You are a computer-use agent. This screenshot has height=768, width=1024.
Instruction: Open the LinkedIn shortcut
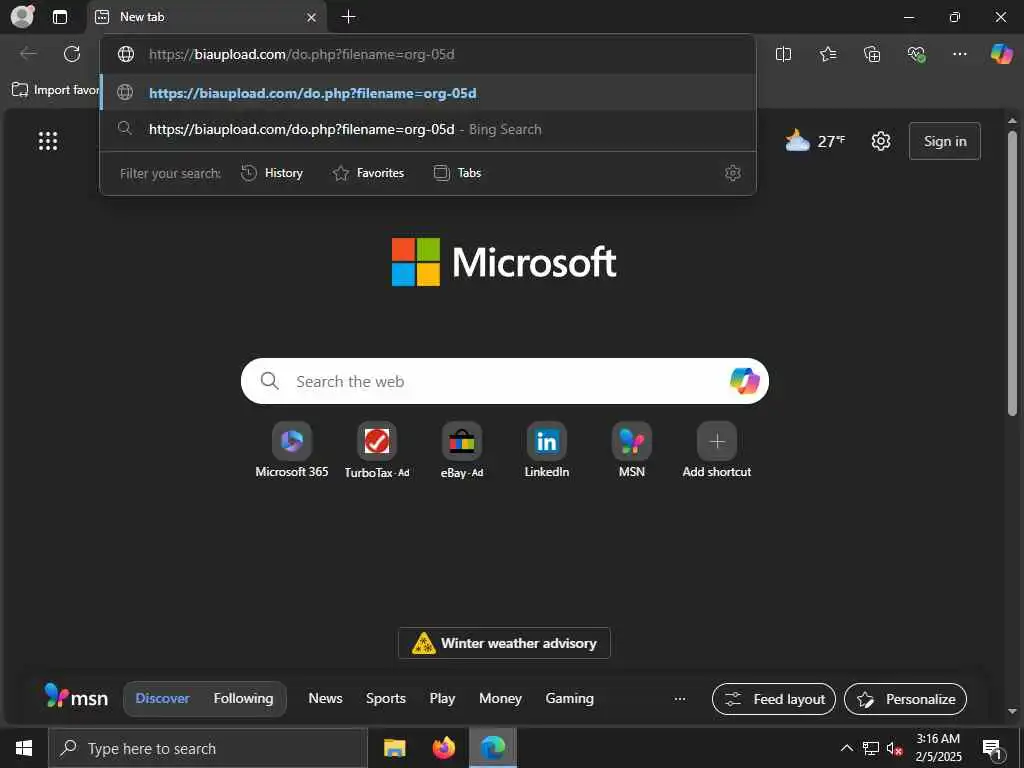pyautogui.click(x=547, y=450)
